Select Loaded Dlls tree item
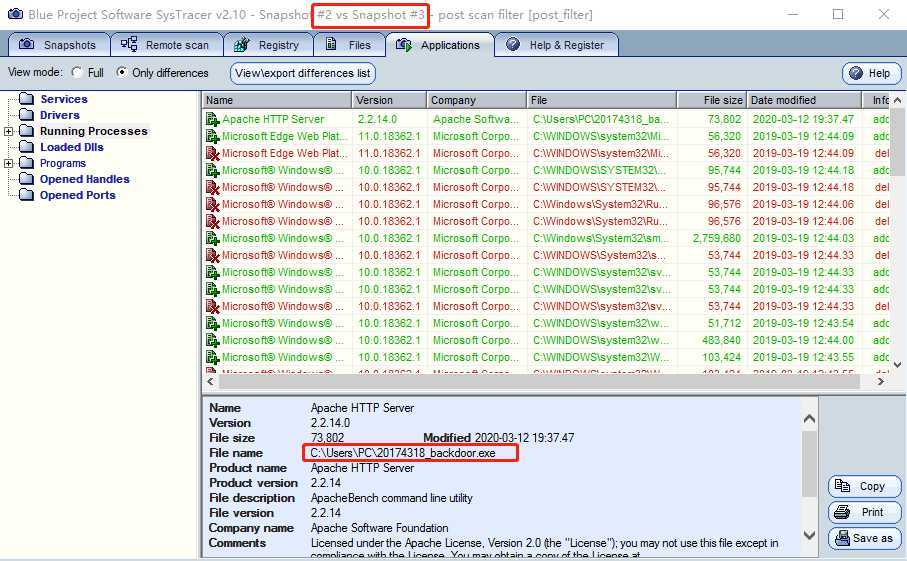The image size is (907, 561). tap(72, 147)
